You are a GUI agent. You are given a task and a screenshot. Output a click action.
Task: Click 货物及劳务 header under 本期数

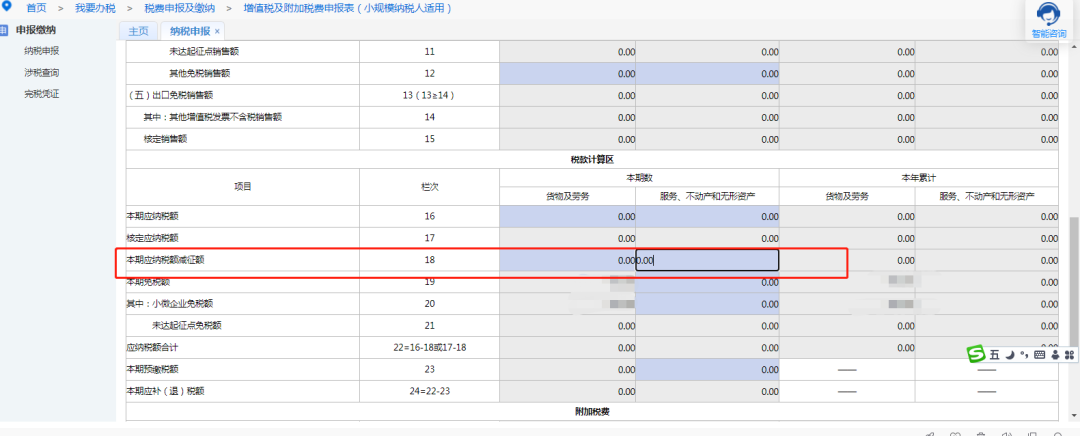(x=568, y=196)
